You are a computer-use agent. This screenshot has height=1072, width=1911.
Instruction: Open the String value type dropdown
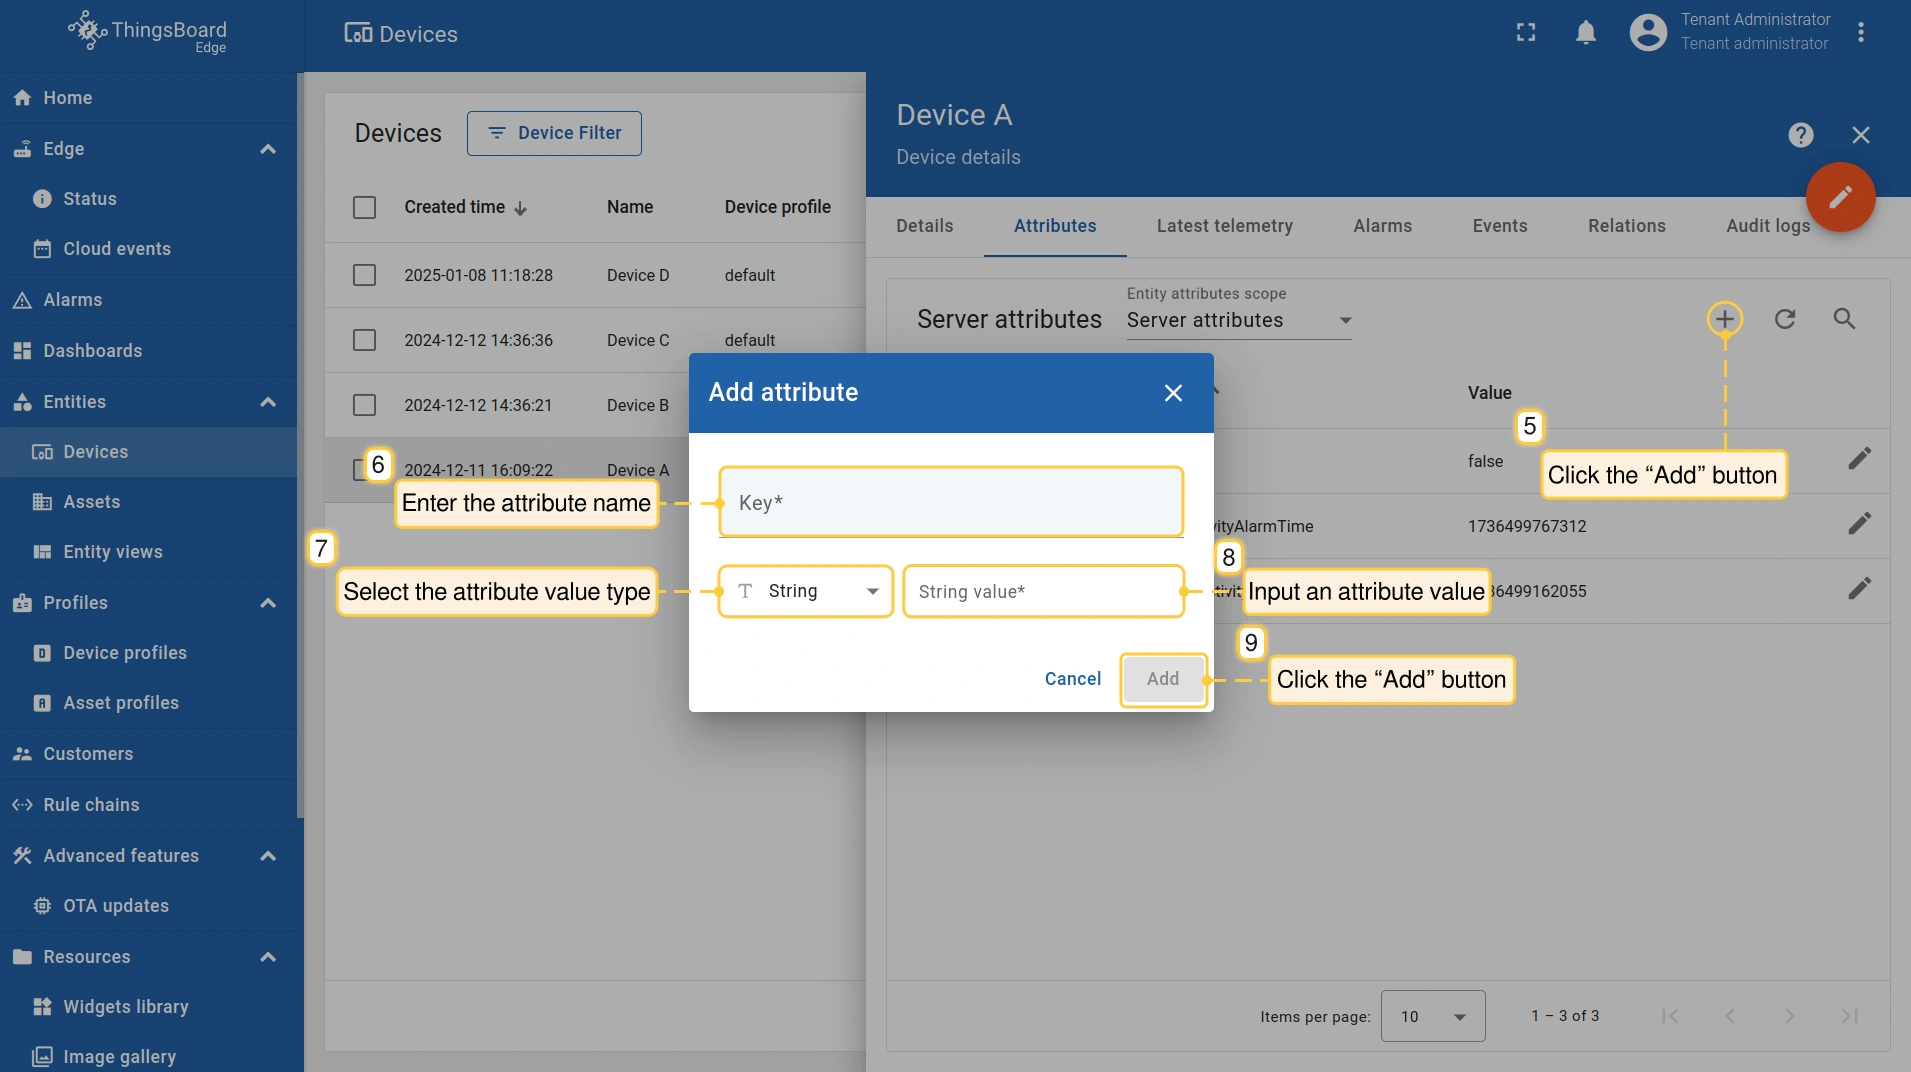click(x=805, y=591)
